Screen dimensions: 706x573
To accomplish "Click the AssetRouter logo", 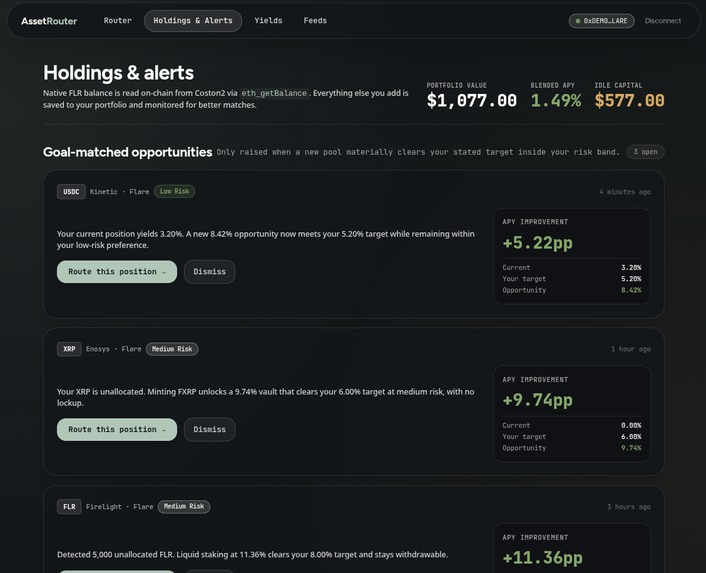I will coord(49,21).
